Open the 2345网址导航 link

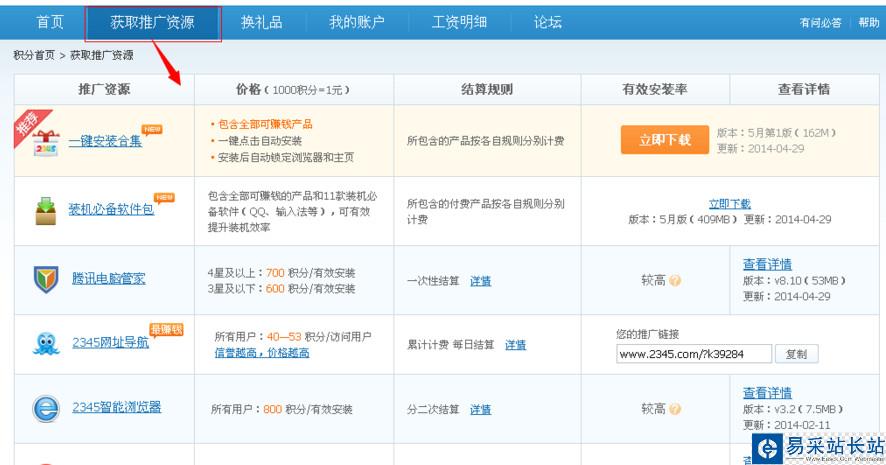point(111,342)
